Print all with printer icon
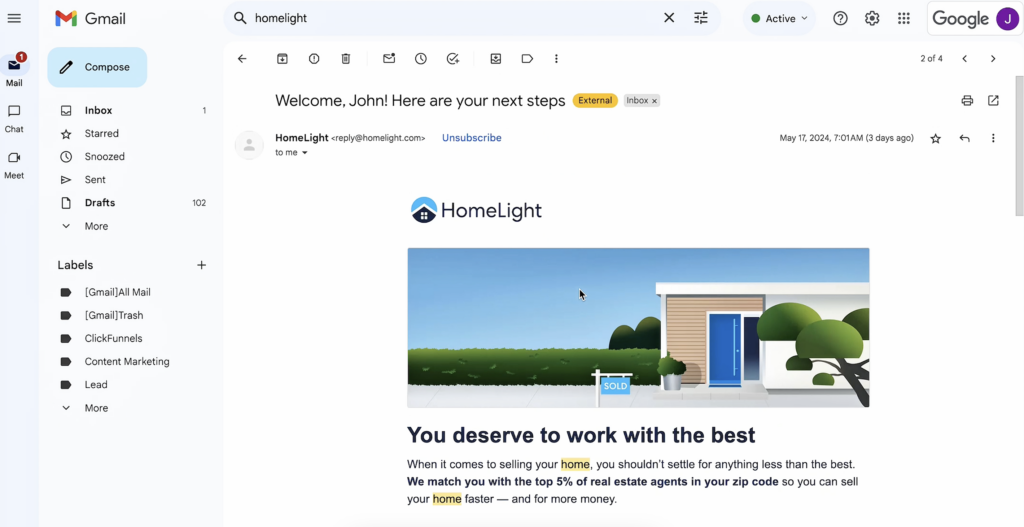This screenshot has width=1024, height=527. click(x=967, y=101)
